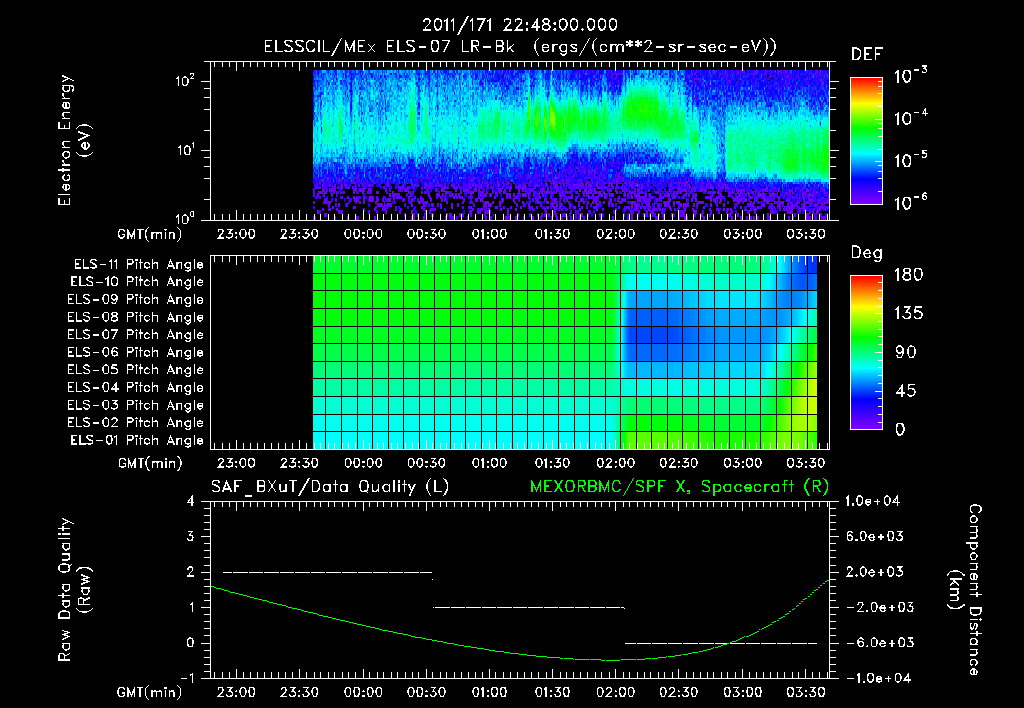Click the 10^2 energy axis tick label

point(185,81)
